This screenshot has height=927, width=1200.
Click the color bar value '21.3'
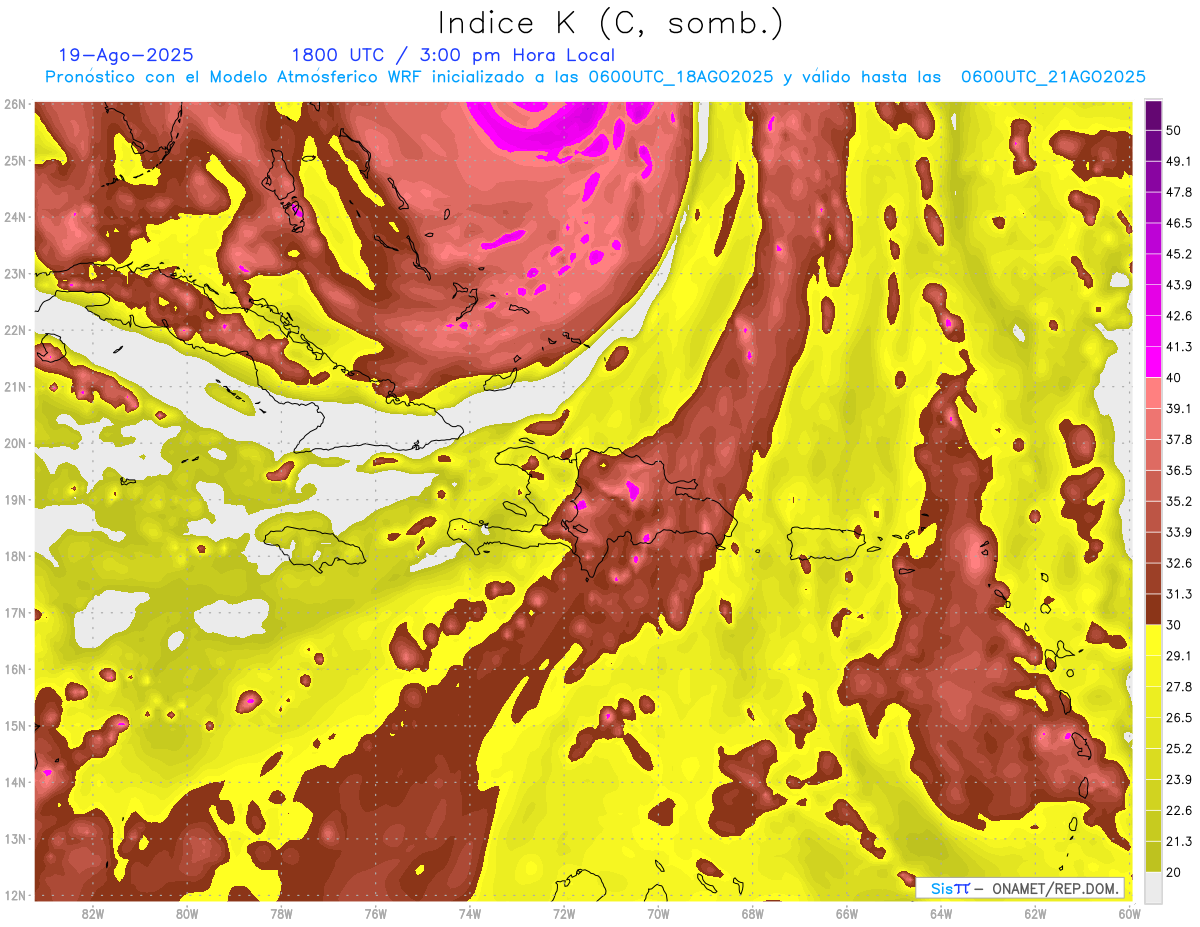[1178, 841]
